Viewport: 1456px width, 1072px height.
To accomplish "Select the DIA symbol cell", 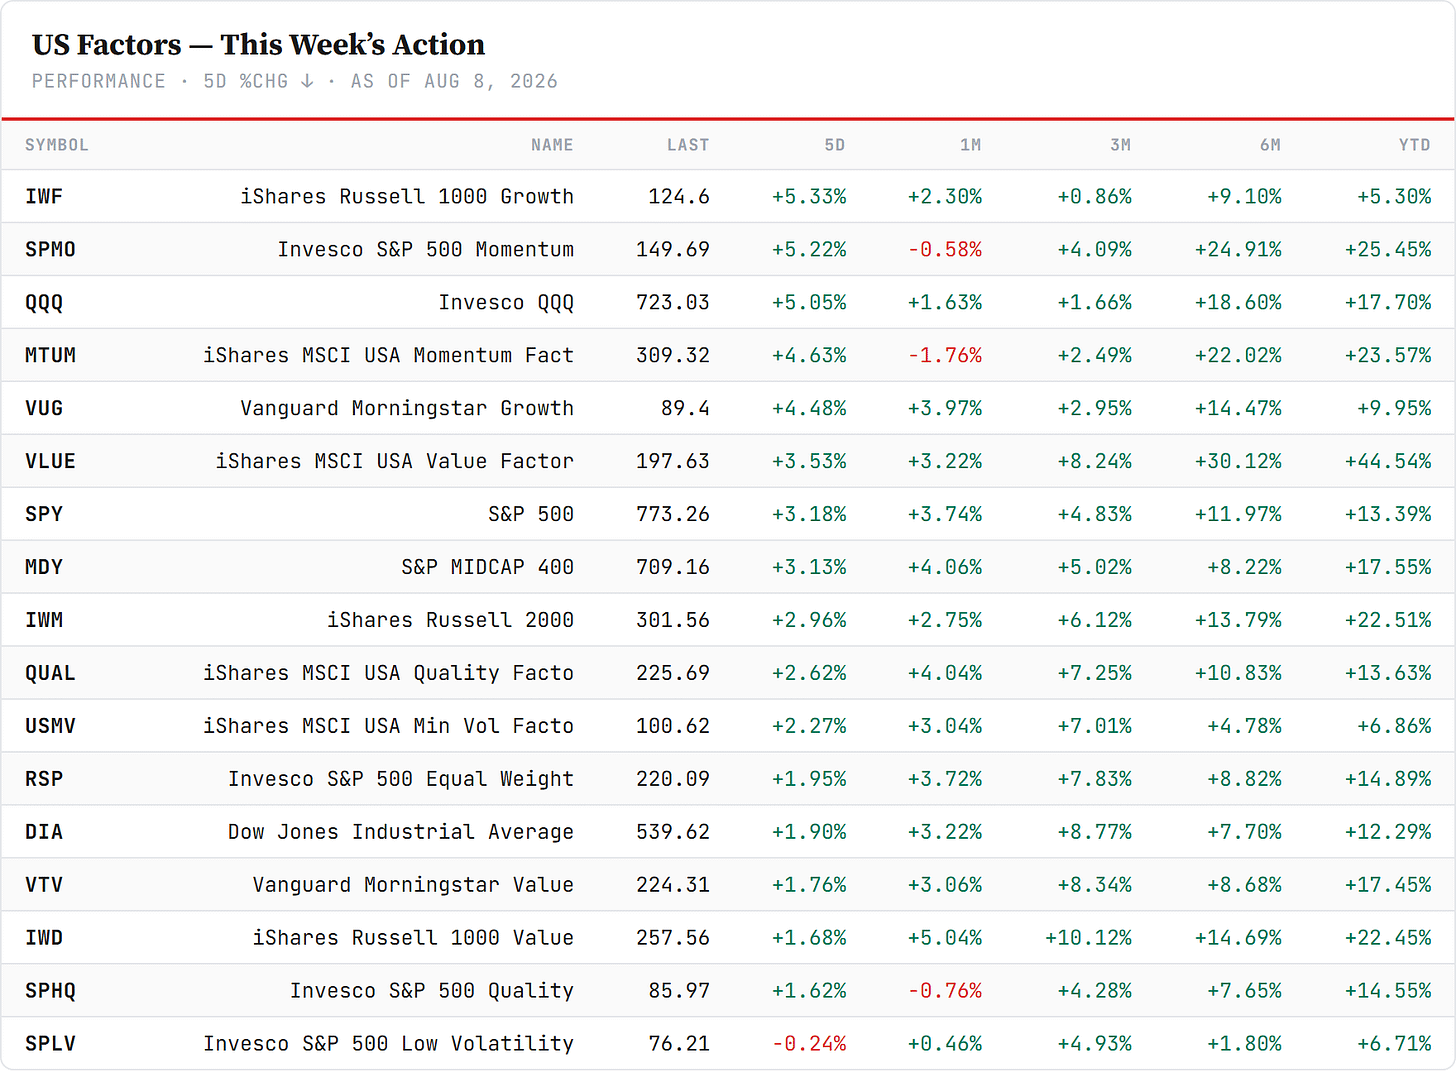I will tap(44, 832).
